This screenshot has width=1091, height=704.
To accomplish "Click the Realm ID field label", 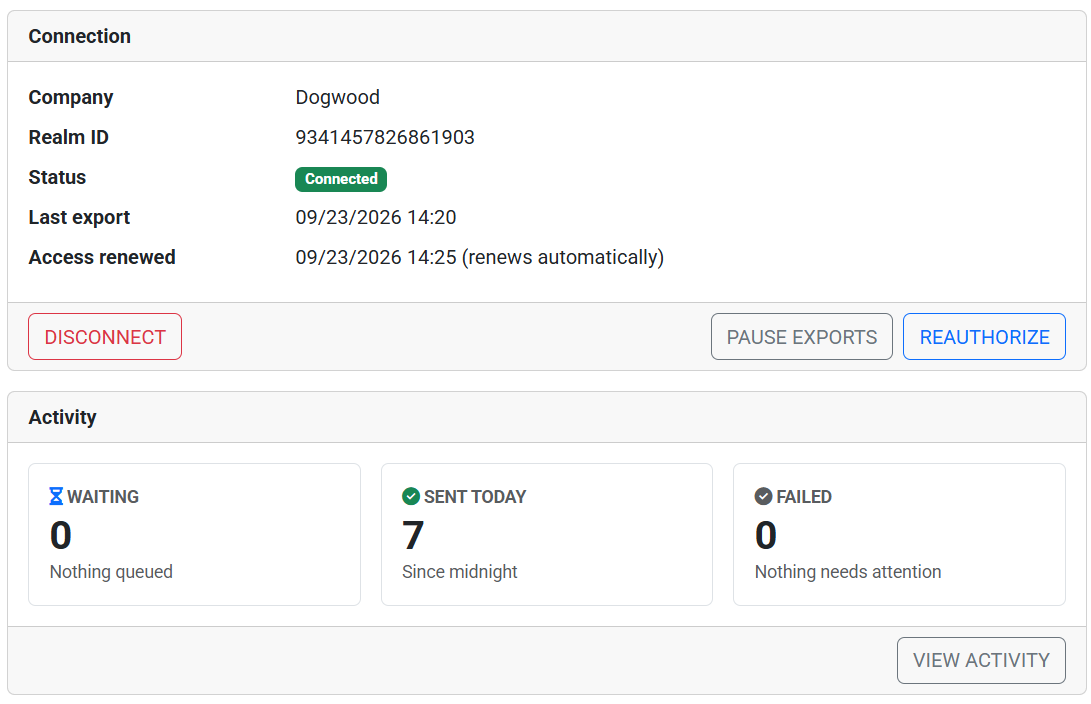I will [x=69, y=137].
